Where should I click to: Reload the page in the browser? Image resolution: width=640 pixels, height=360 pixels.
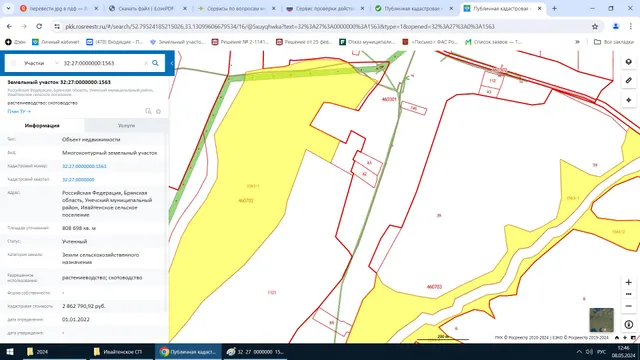(x=39, y=27)
